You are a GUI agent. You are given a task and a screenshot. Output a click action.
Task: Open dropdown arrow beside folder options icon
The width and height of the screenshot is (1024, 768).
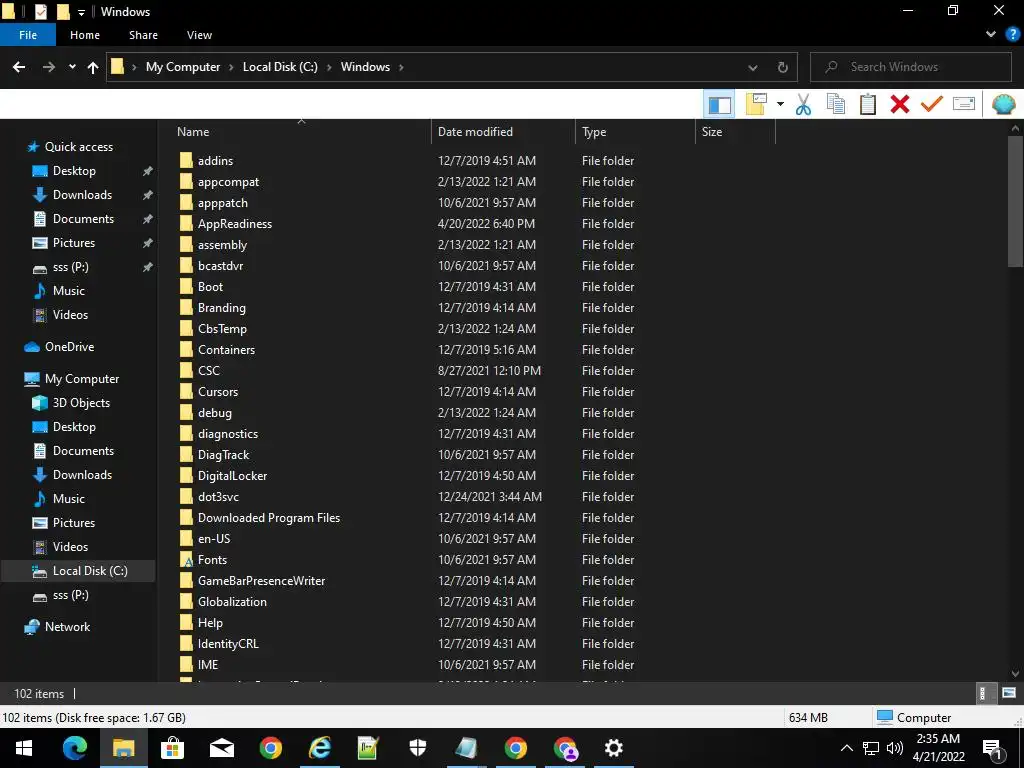780,104
